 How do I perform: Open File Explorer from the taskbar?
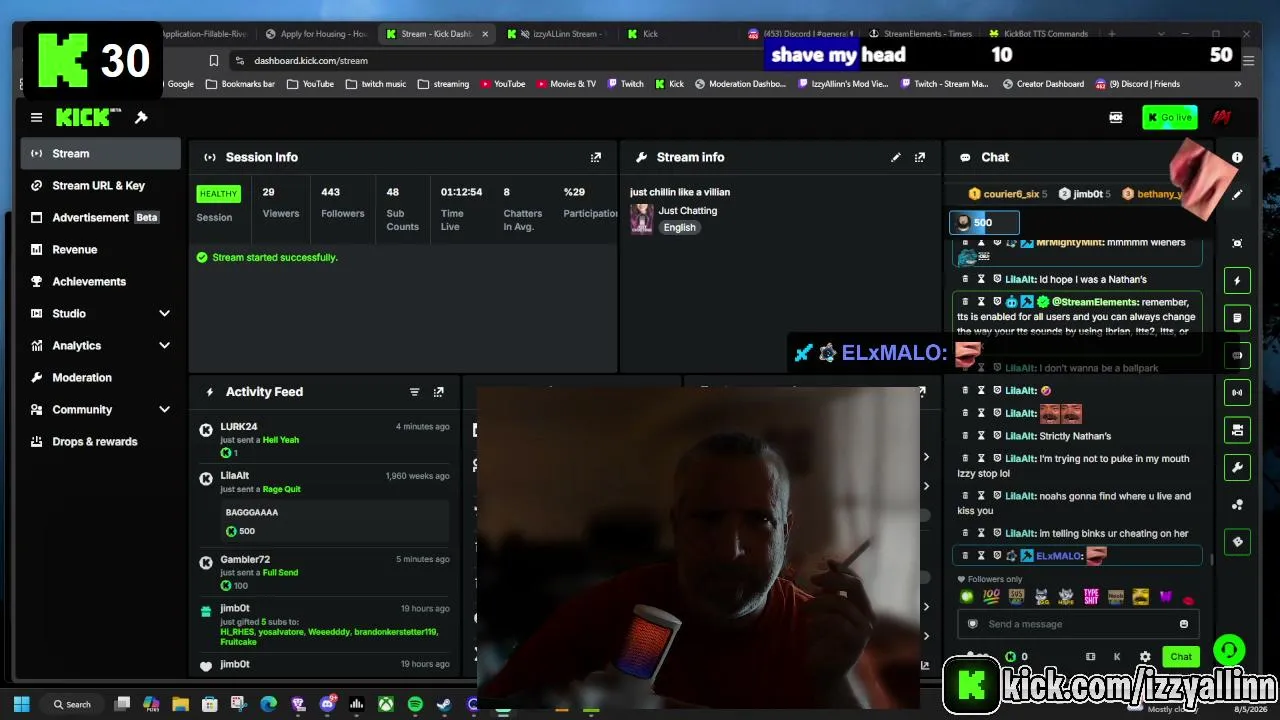[x=180, y=704]
